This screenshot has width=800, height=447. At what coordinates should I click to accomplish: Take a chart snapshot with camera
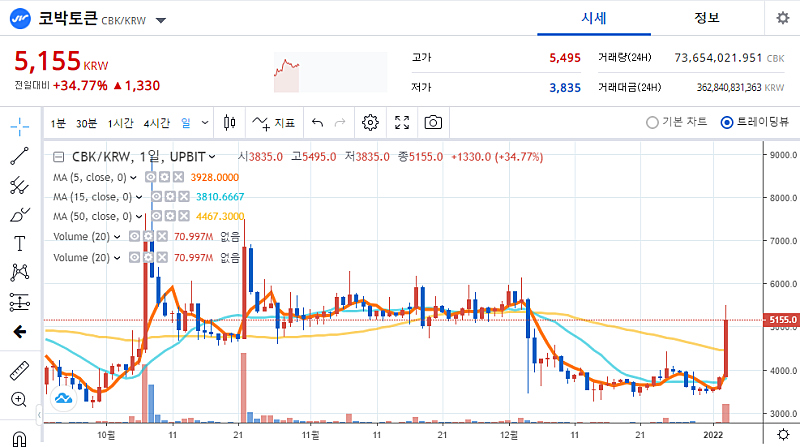tap(433, 122)
